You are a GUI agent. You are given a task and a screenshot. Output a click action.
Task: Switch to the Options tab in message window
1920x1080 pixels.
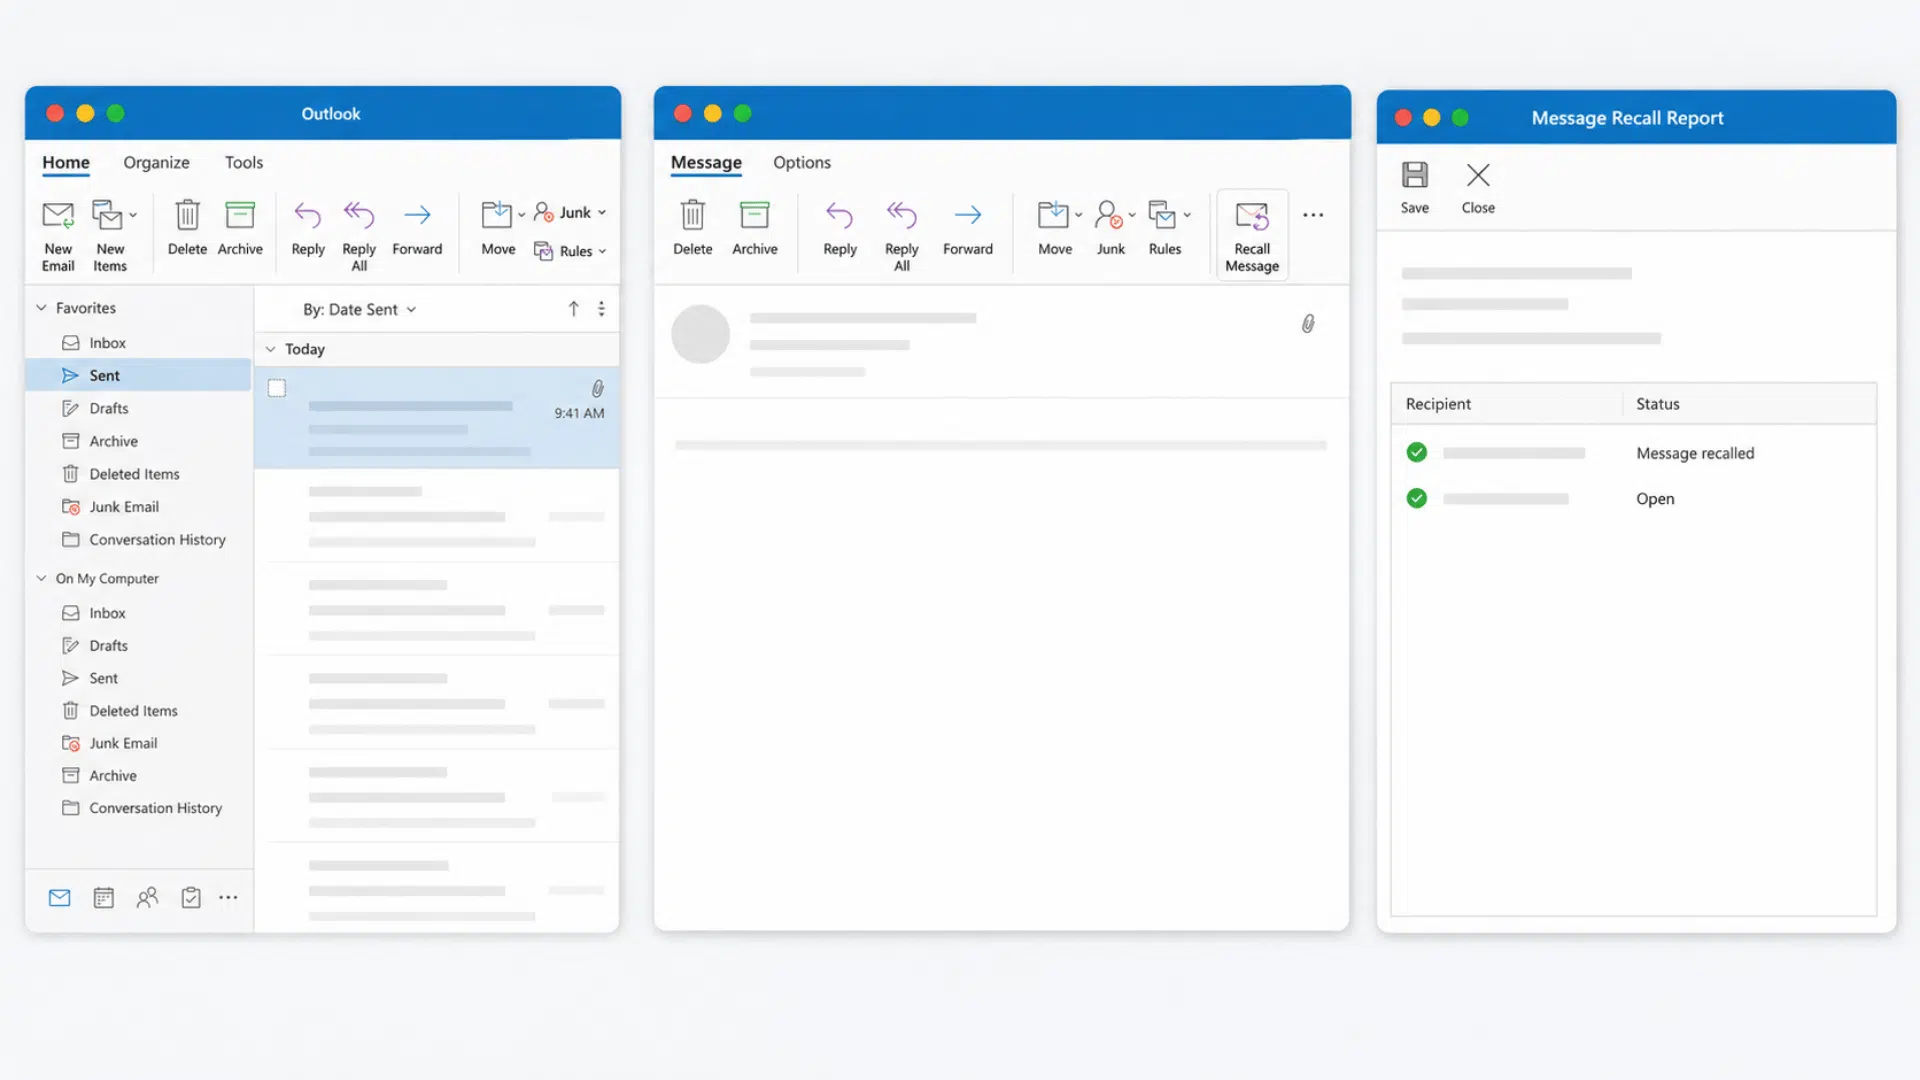[x=802, y=162]
